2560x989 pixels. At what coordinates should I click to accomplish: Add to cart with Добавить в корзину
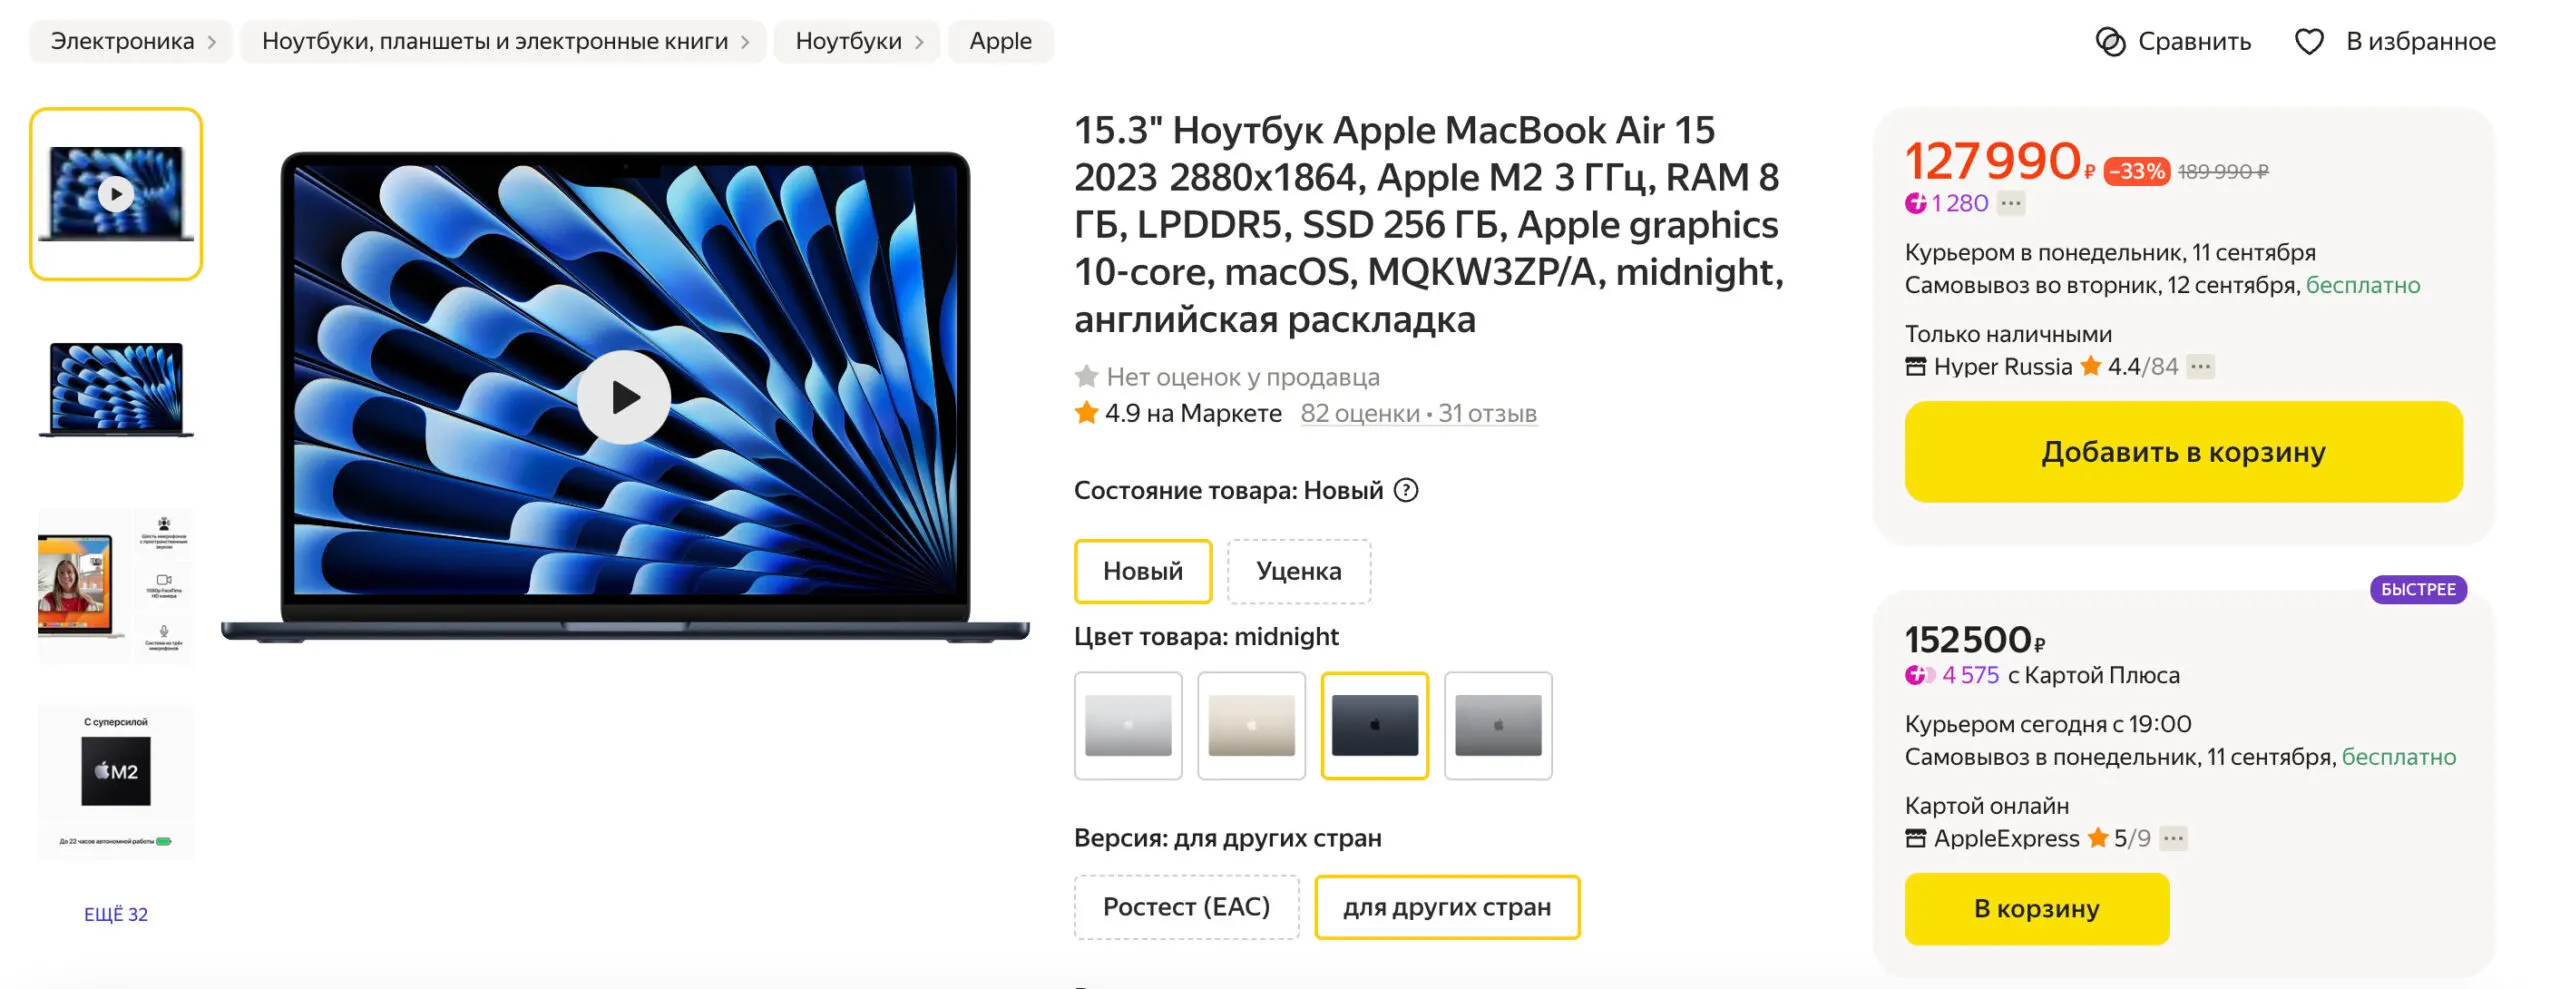(2183, 452)
